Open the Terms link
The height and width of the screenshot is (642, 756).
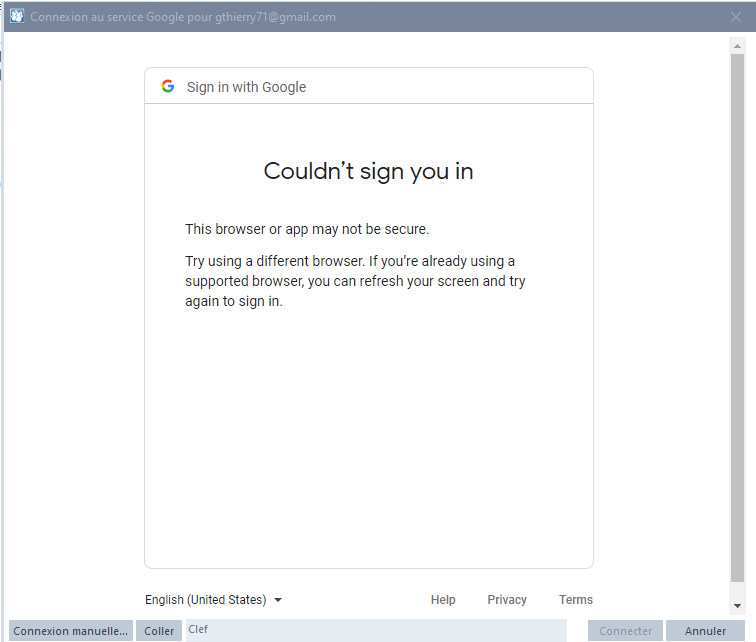(576, 600)
